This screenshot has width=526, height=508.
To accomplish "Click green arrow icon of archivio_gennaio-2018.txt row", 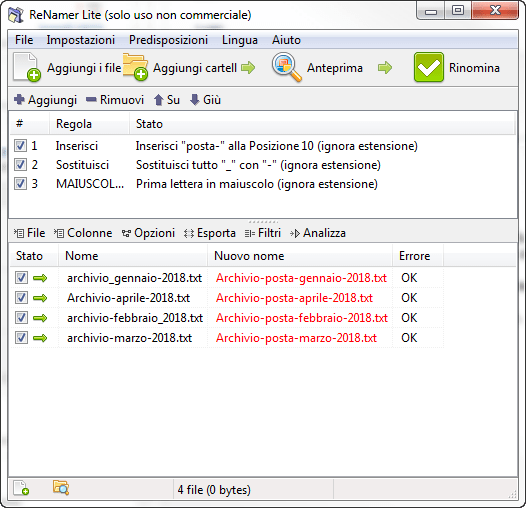I will click(40, 278).
